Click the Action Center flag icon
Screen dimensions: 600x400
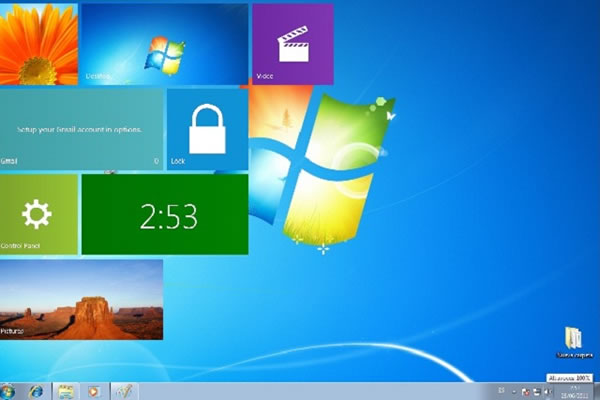(525, 392)
